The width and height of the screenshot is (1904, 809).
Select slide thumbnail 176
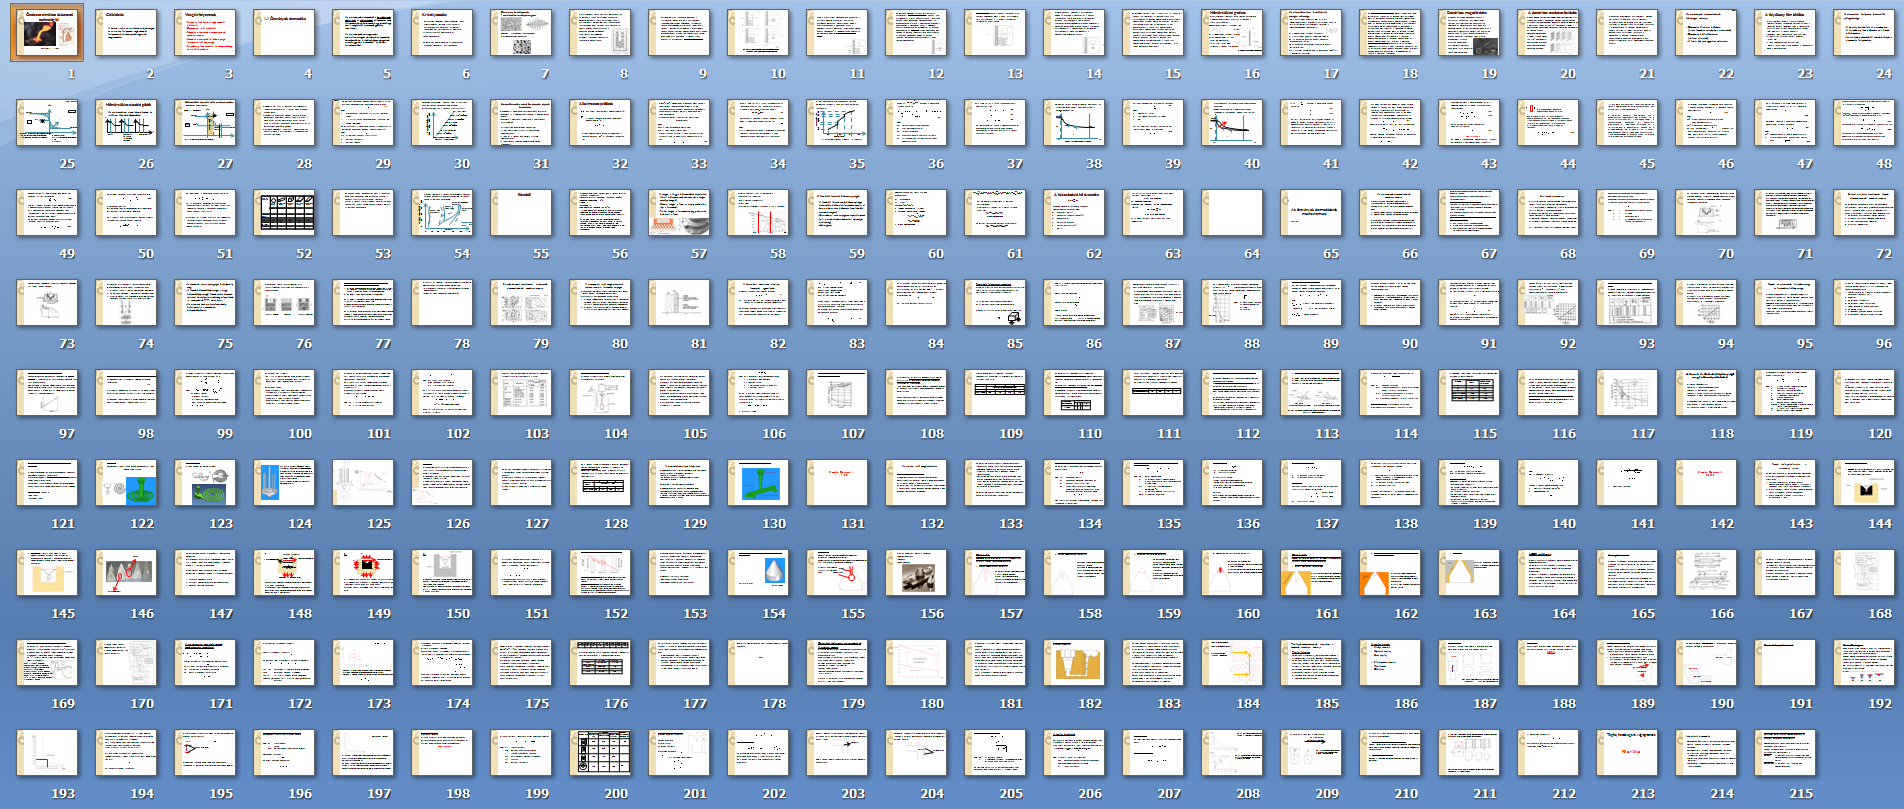point(600,663)
